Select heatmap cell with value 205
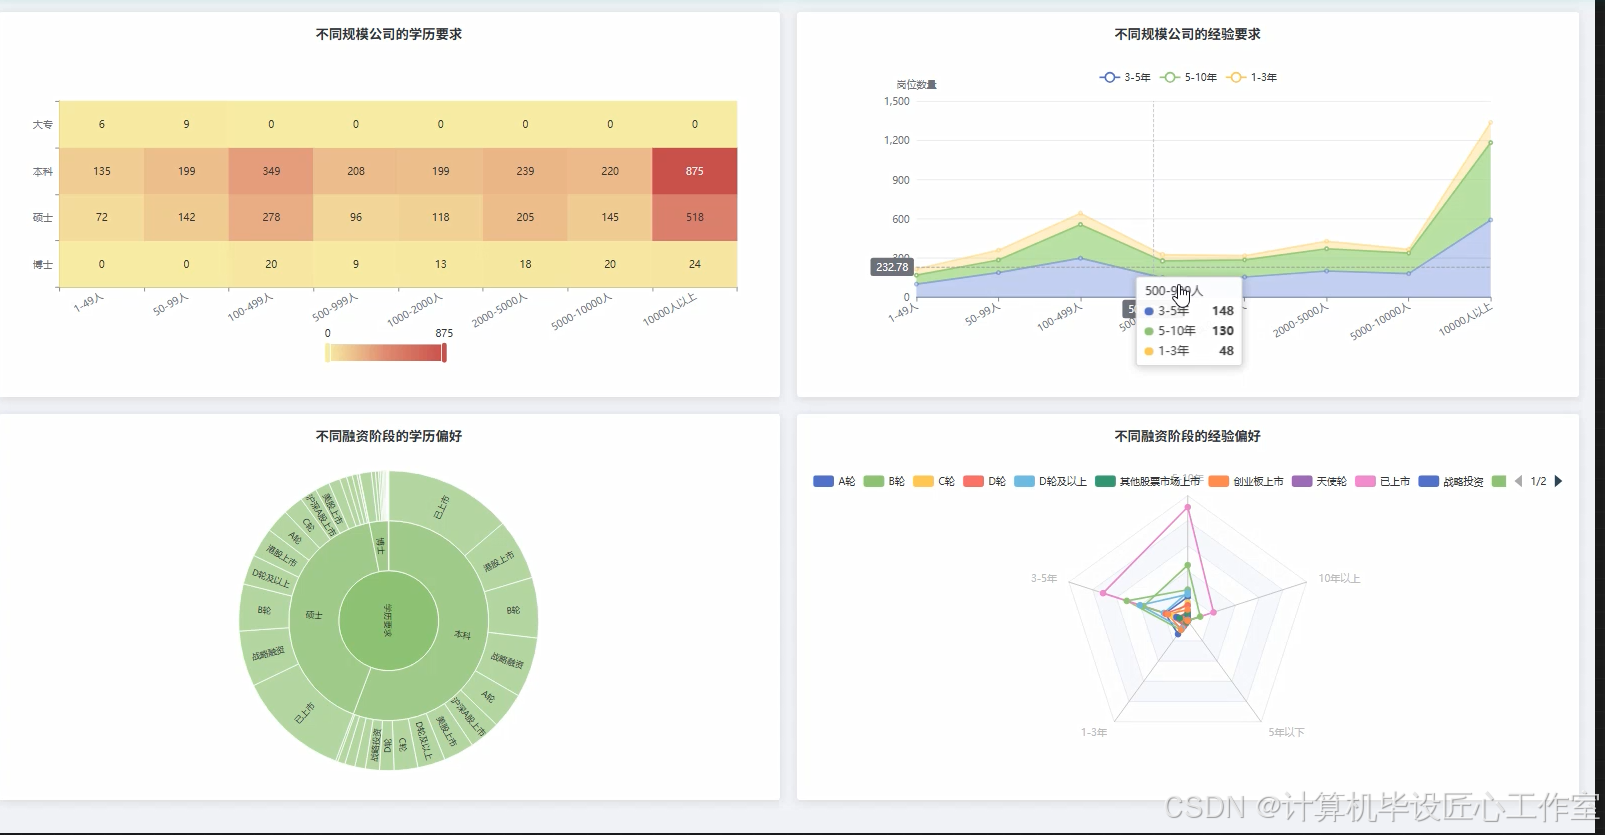The height and width of the screenshot is (835, 1605). 525,217
